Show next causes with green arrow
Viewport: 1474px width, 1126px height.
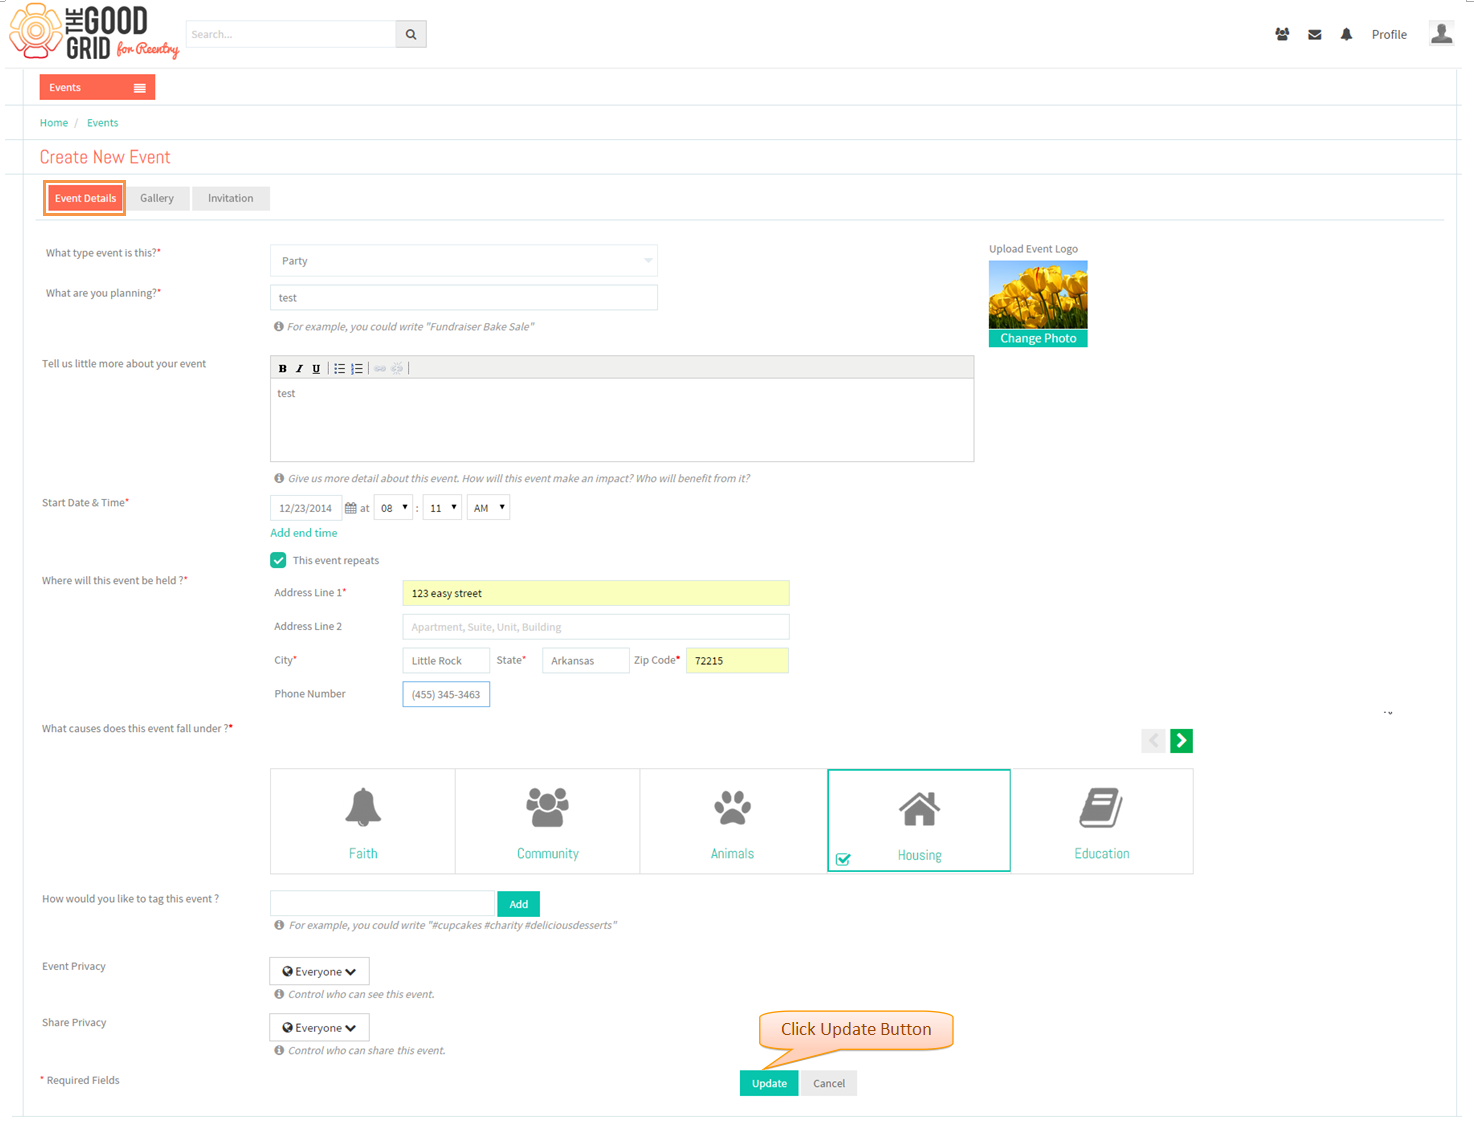pos(1181,741)
